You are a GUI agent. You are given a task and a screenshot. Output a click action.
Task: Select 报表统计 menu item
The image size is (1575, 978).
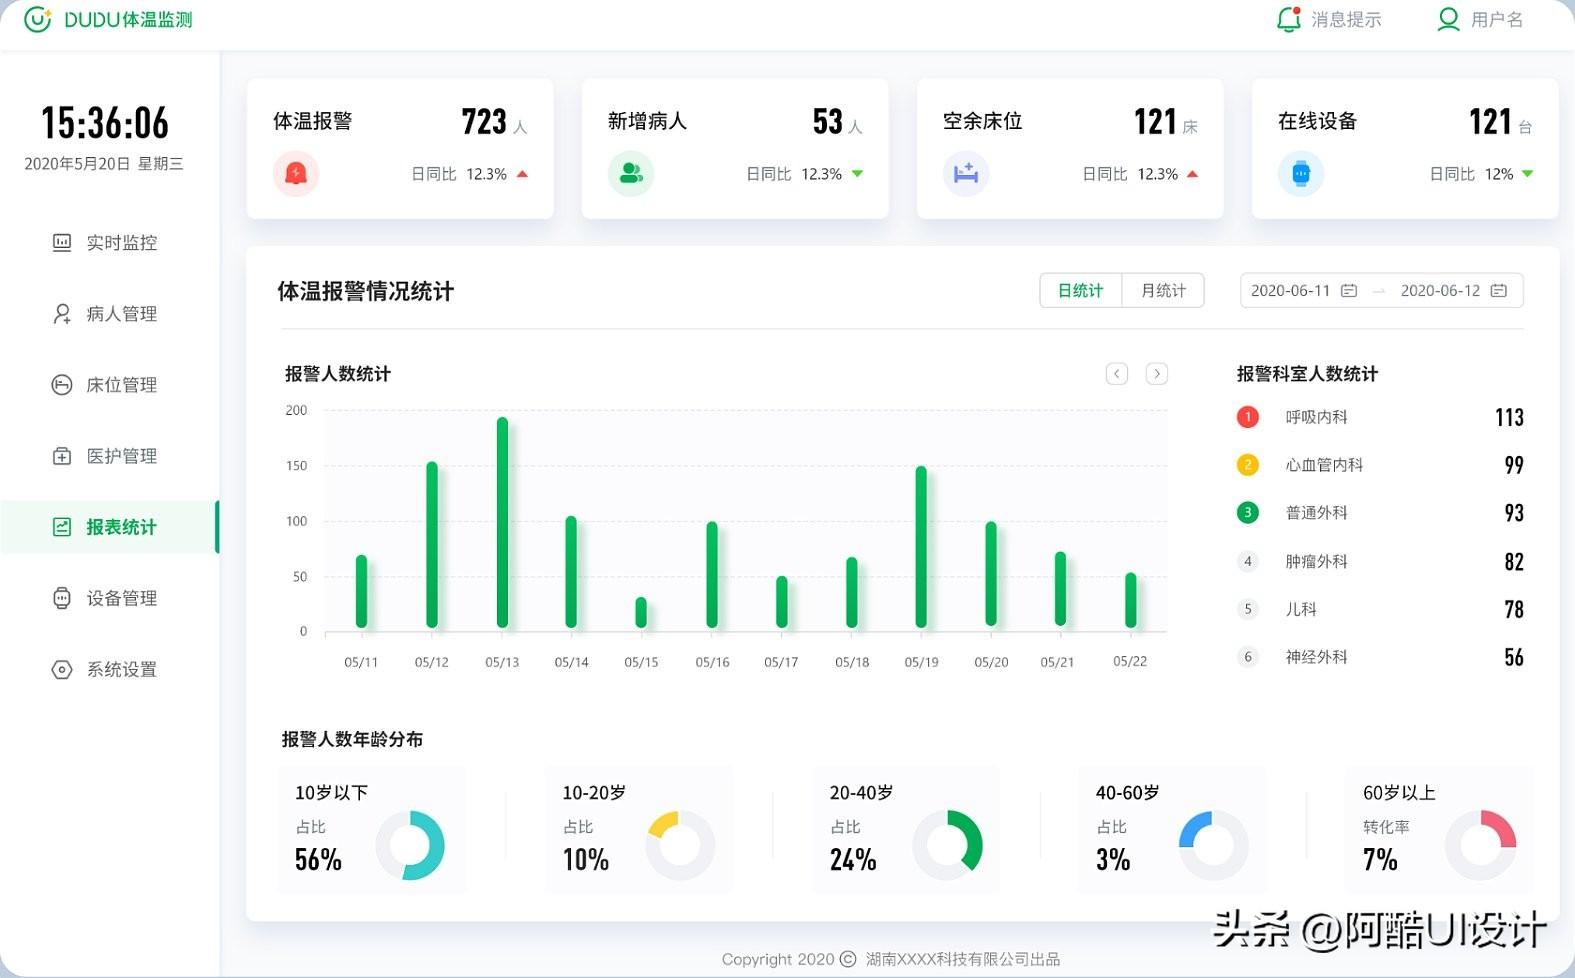tap(109, 527)
